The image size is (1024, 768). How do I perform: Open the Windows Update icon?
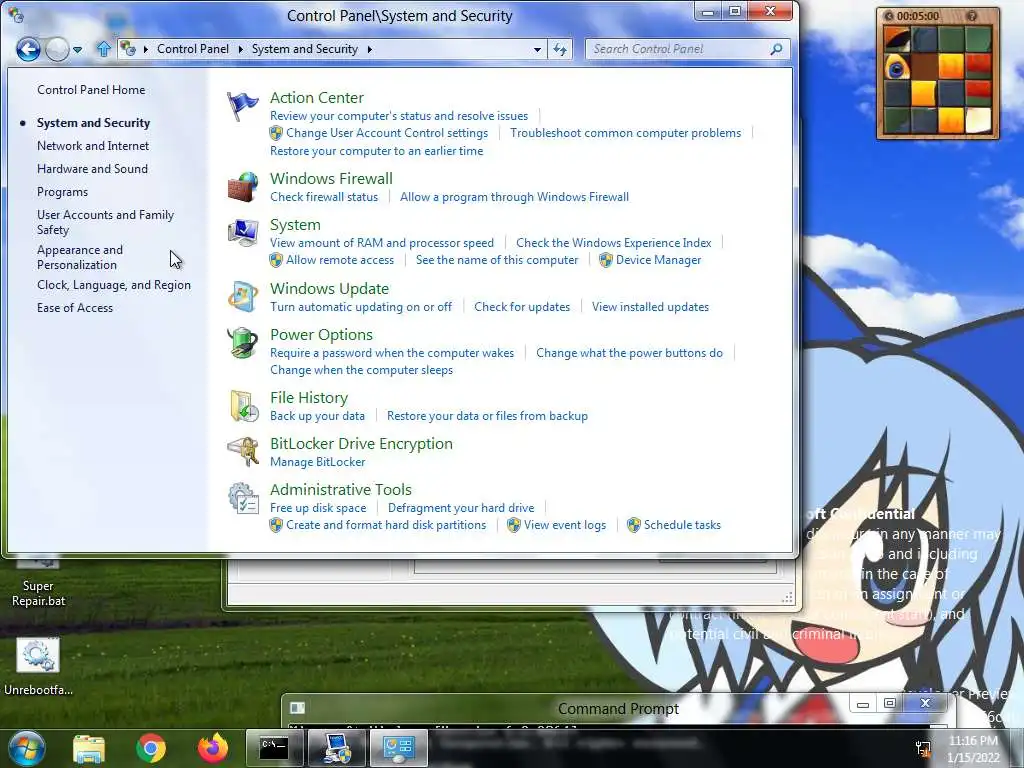(x=242, y=296)
